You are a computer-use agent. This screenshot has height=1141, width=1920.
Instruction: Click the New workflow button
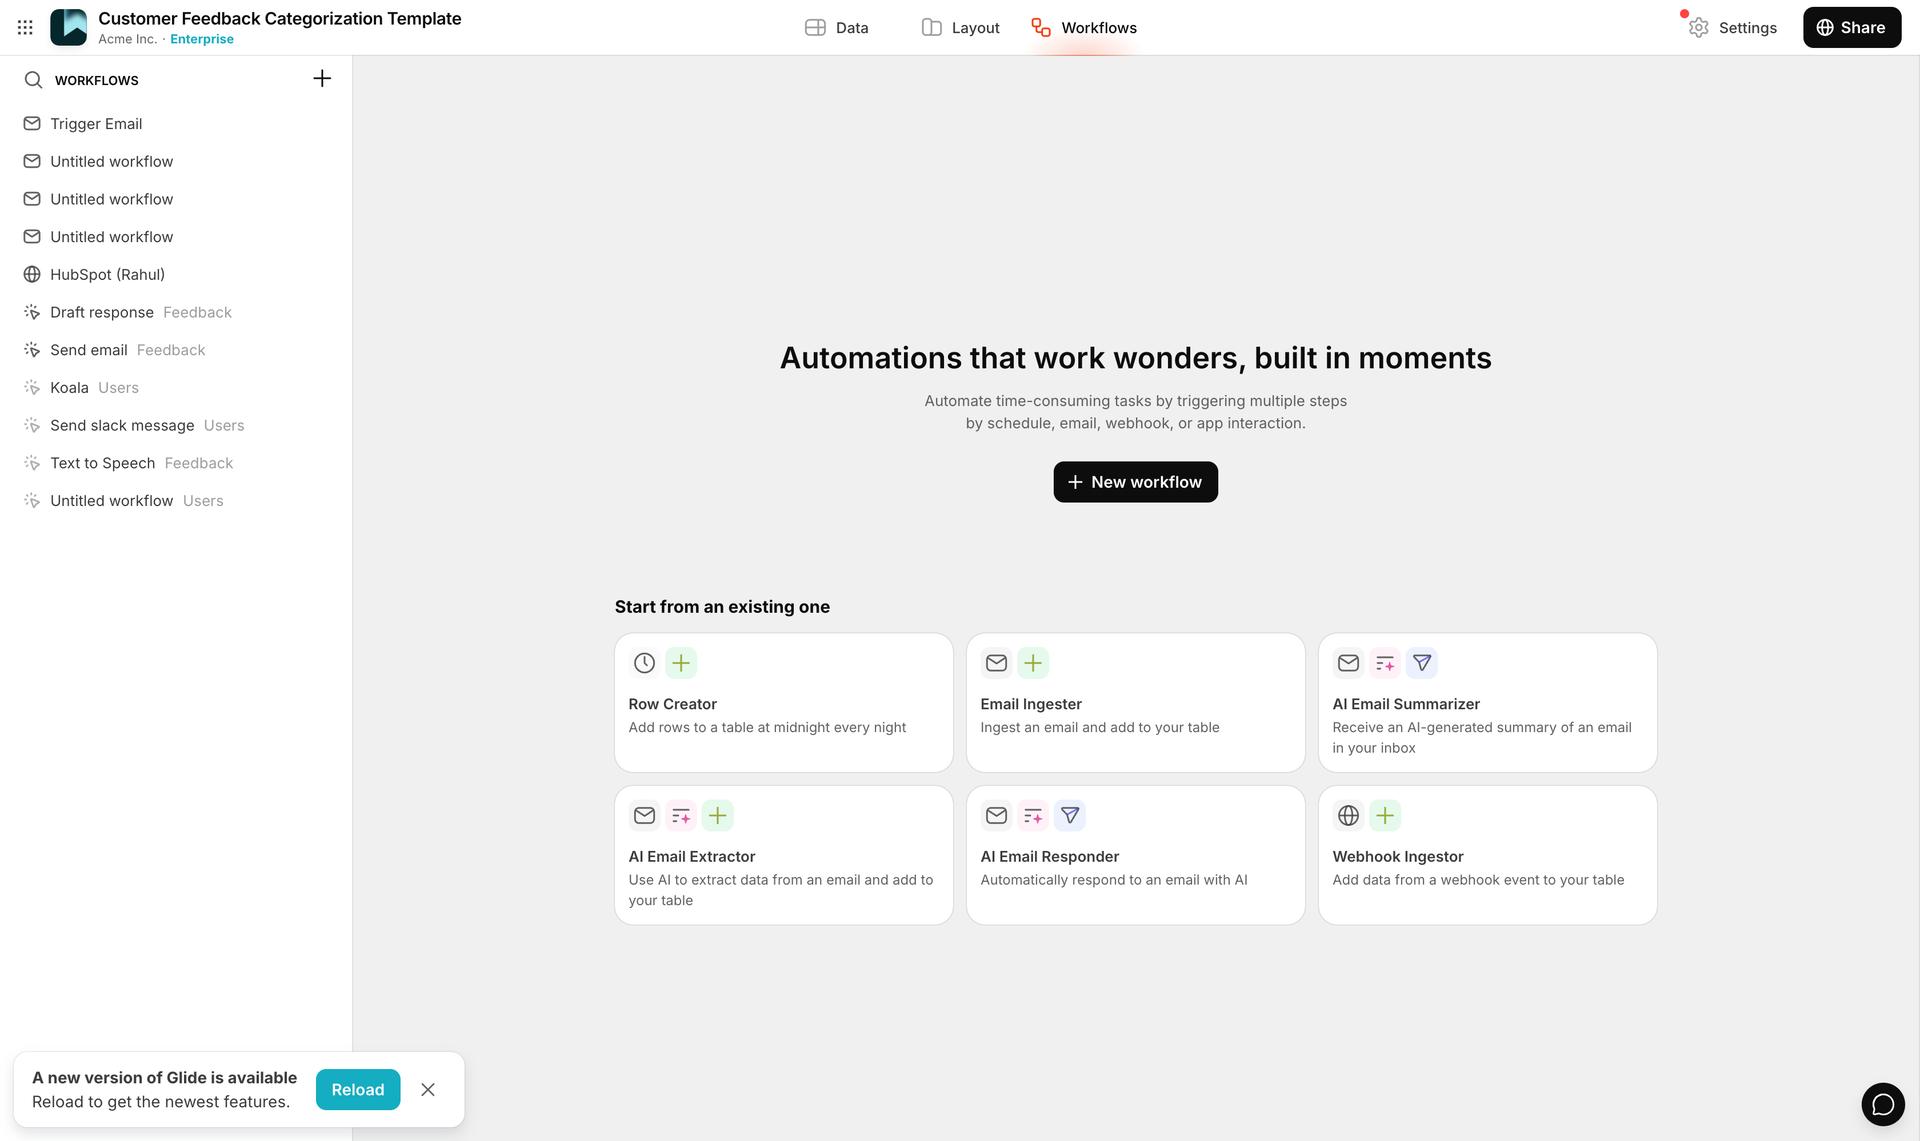(x=1135, y=482)
